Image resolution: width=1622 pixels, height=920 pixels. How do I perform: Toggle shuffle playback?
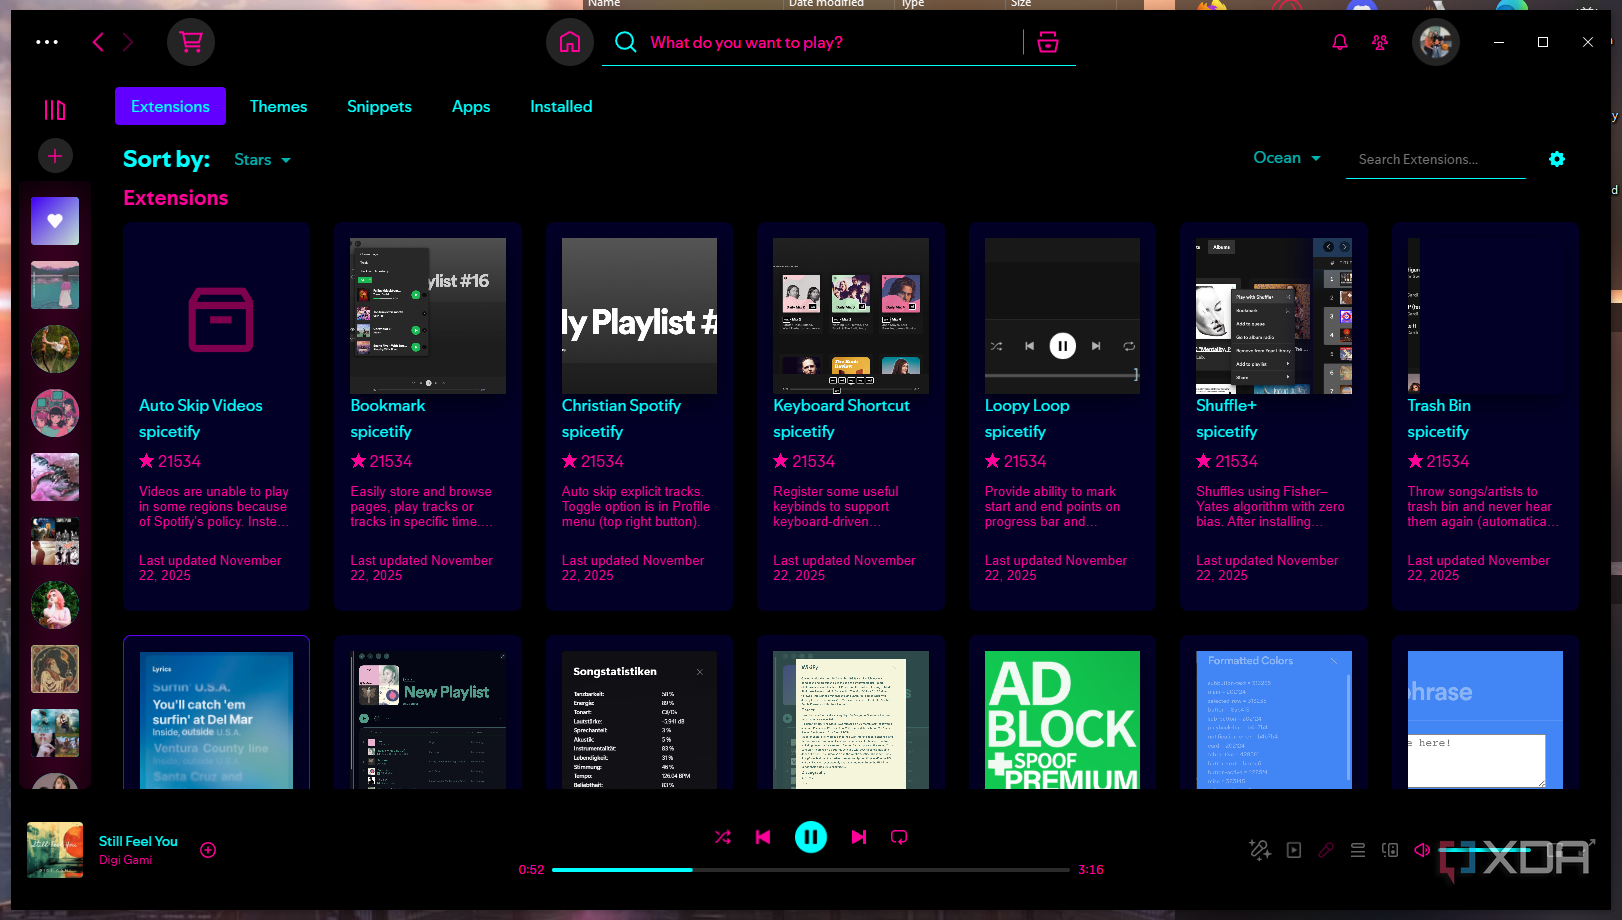pyautogui.click(x=723, y=837)
